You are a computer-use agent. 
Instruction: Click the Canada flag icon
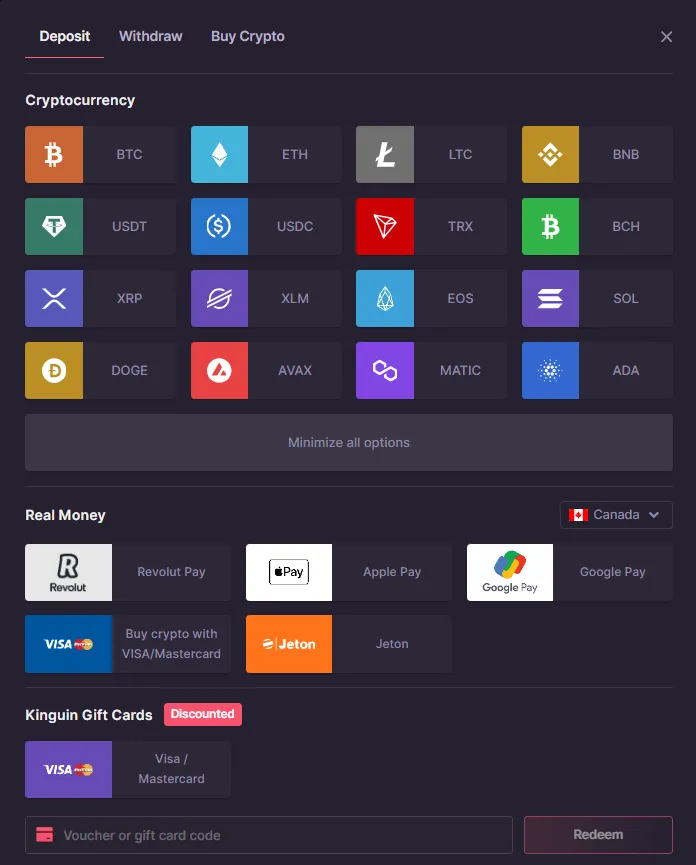tap(578, 515)
